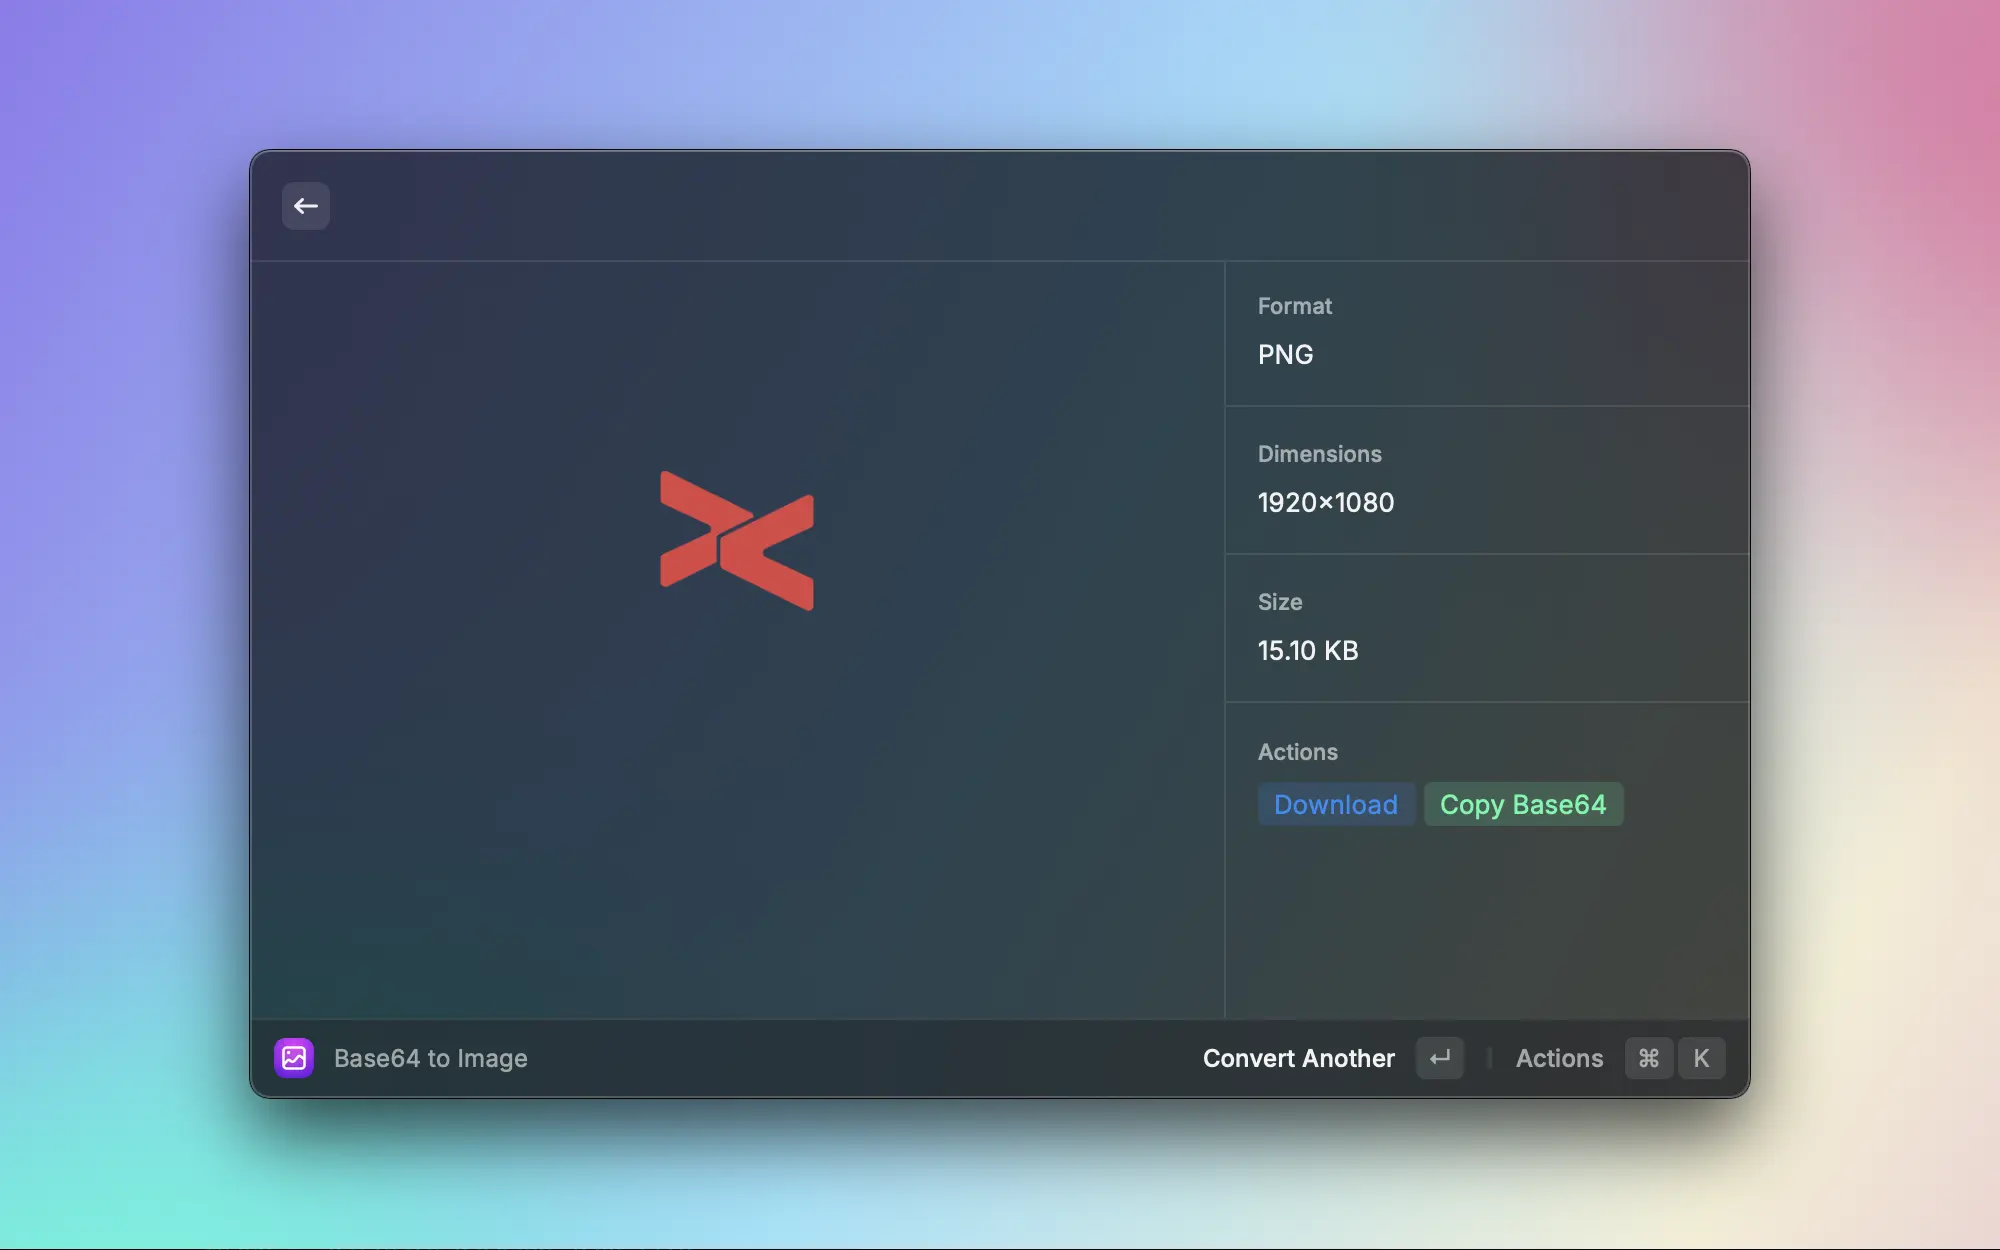
Task: Click the Size section label
Action: [1280, 601]
